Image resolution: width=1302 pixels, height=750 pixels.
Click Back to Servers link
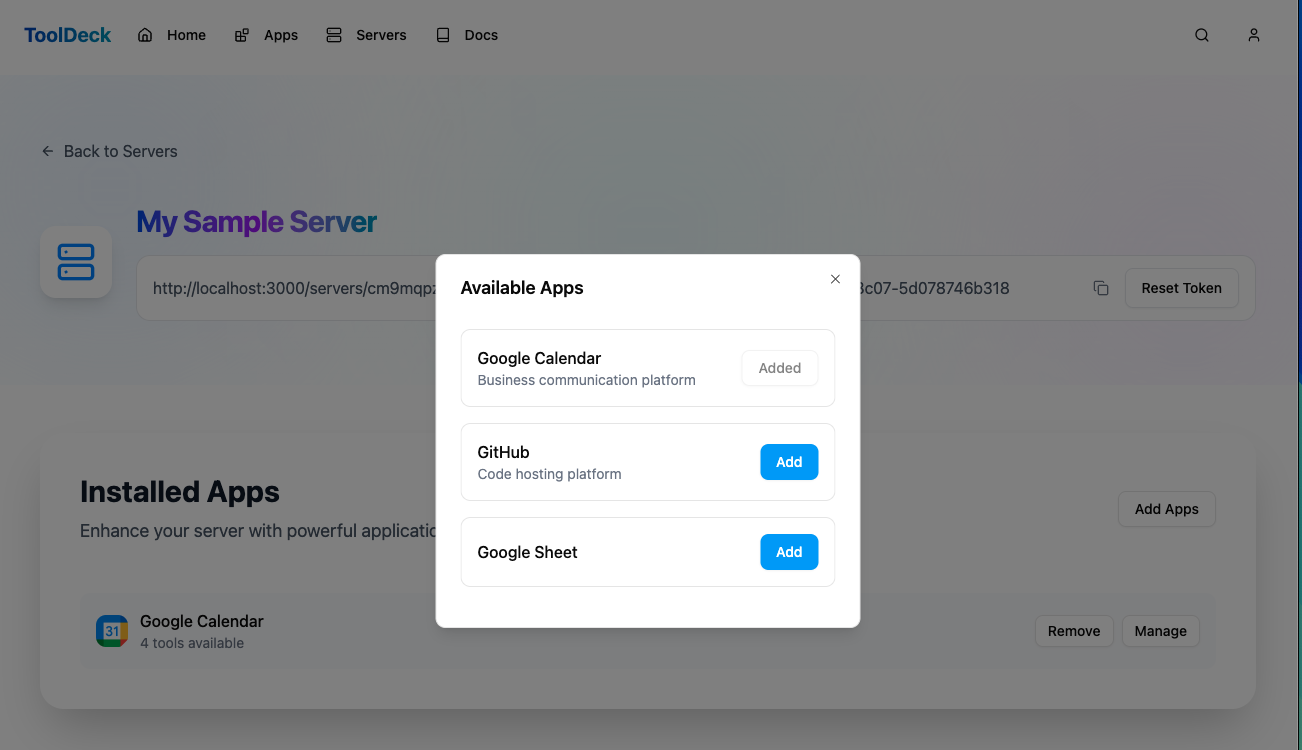[109, 151]
